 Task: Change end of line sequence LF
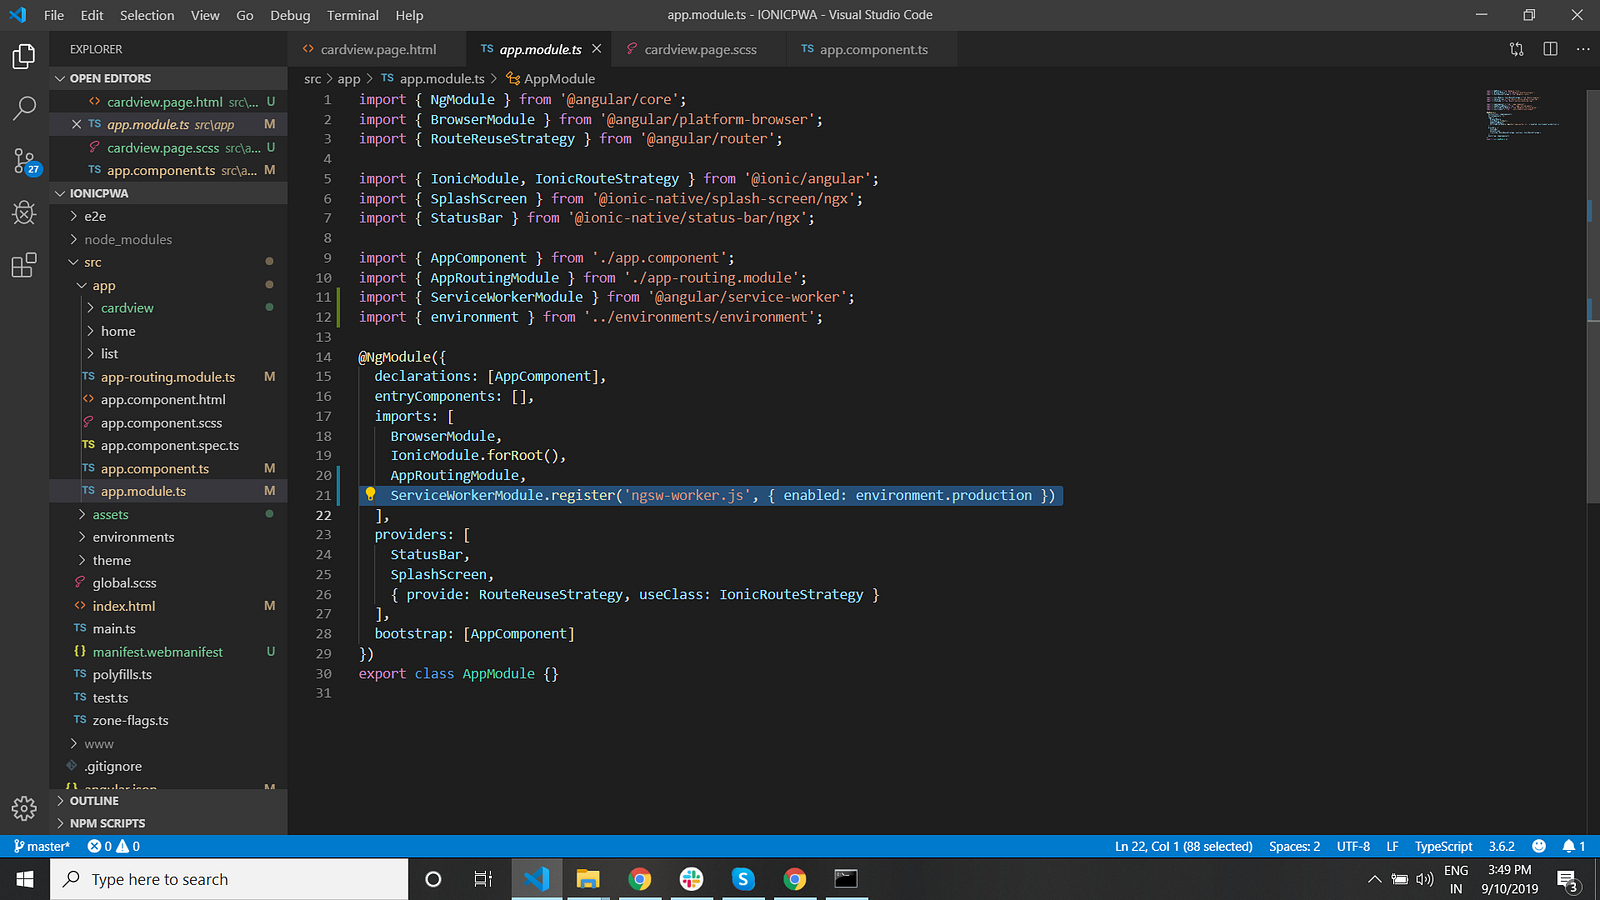[1392, 847]
